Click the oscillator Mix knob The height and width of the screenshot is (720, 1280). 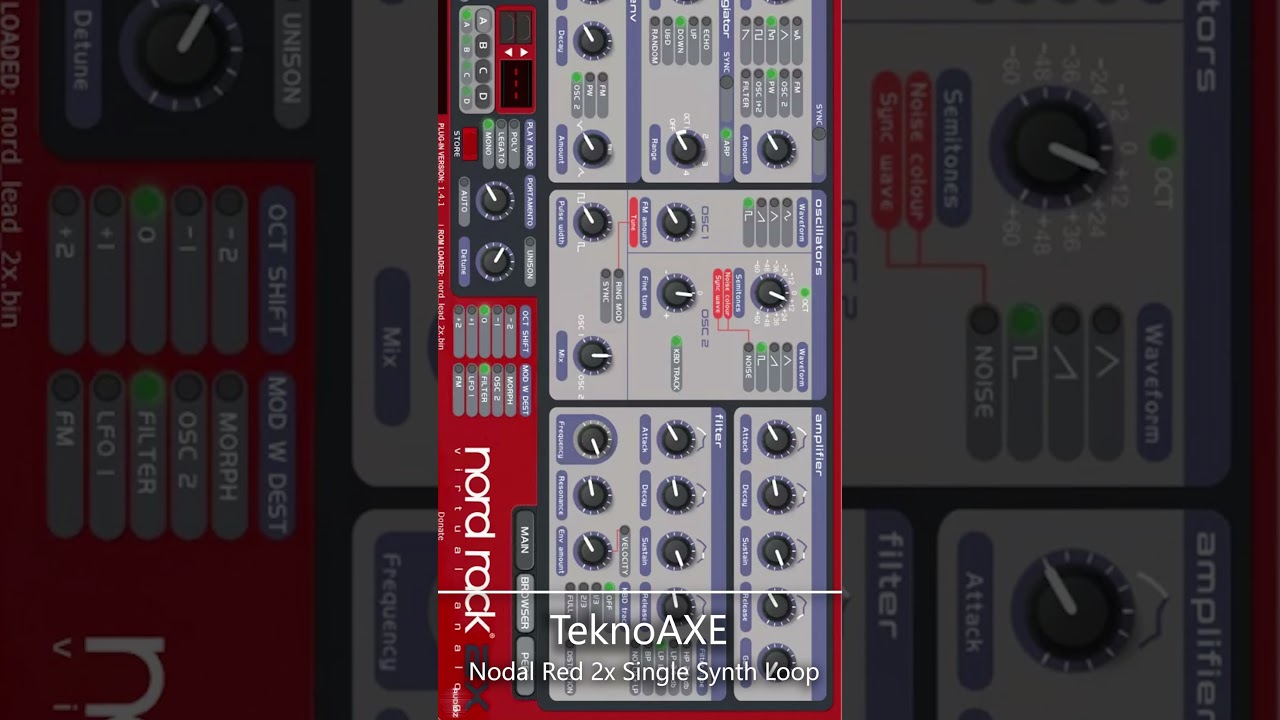(x=593, y=355)
